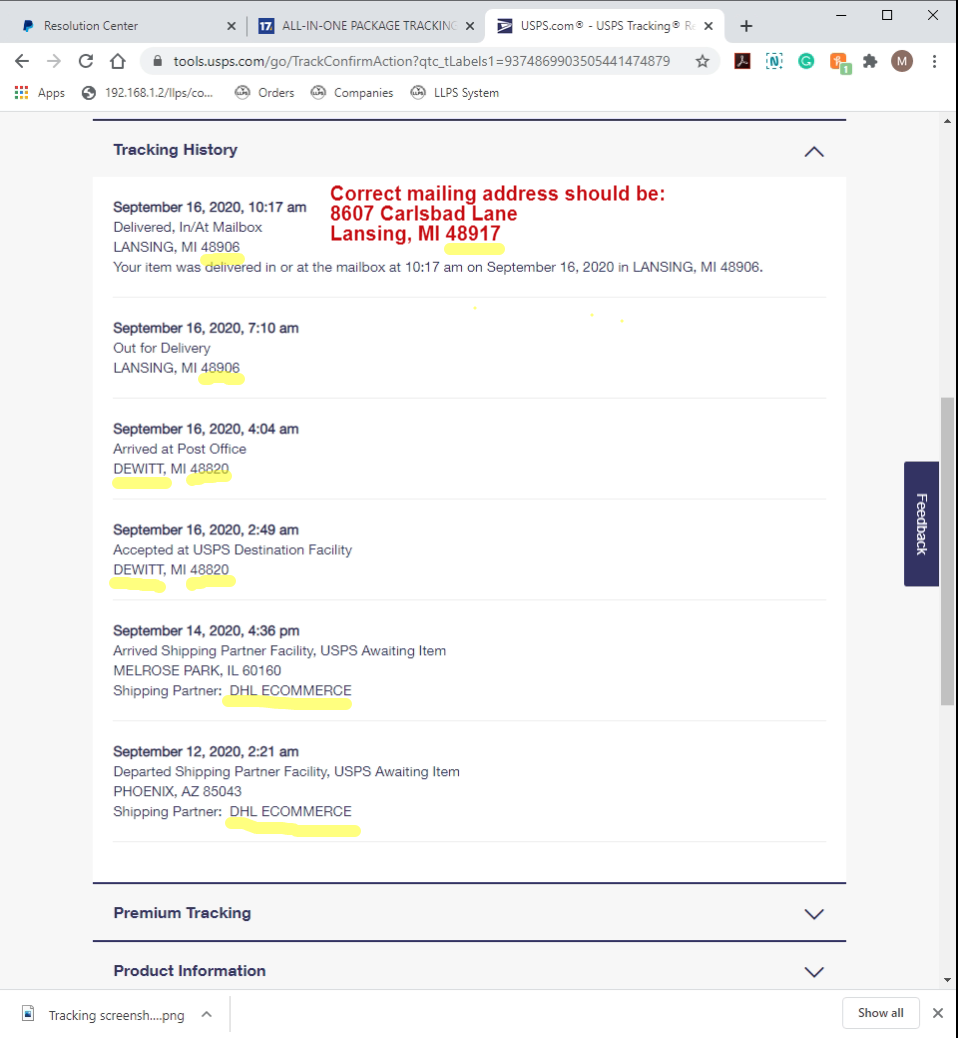Reload the USPS tracking page
Screen dimensions: 958x1038
pos(86,61)
